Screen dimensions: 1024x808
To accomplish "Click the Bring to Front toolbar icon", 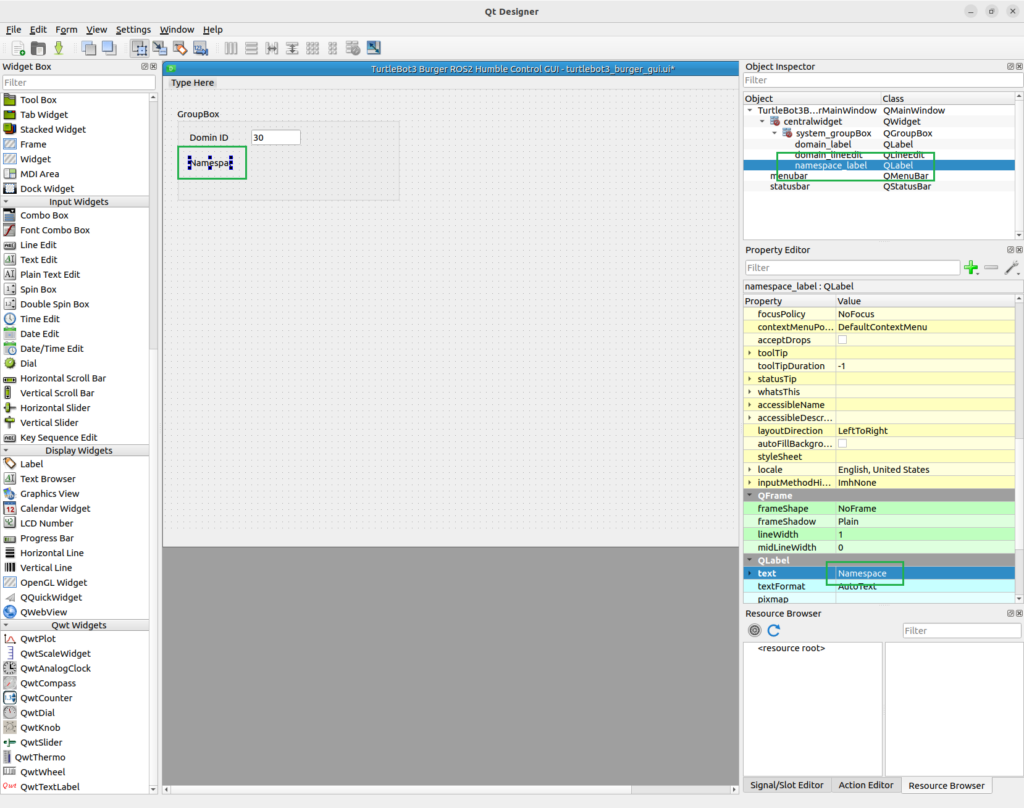I will click(x=109, y=48).
